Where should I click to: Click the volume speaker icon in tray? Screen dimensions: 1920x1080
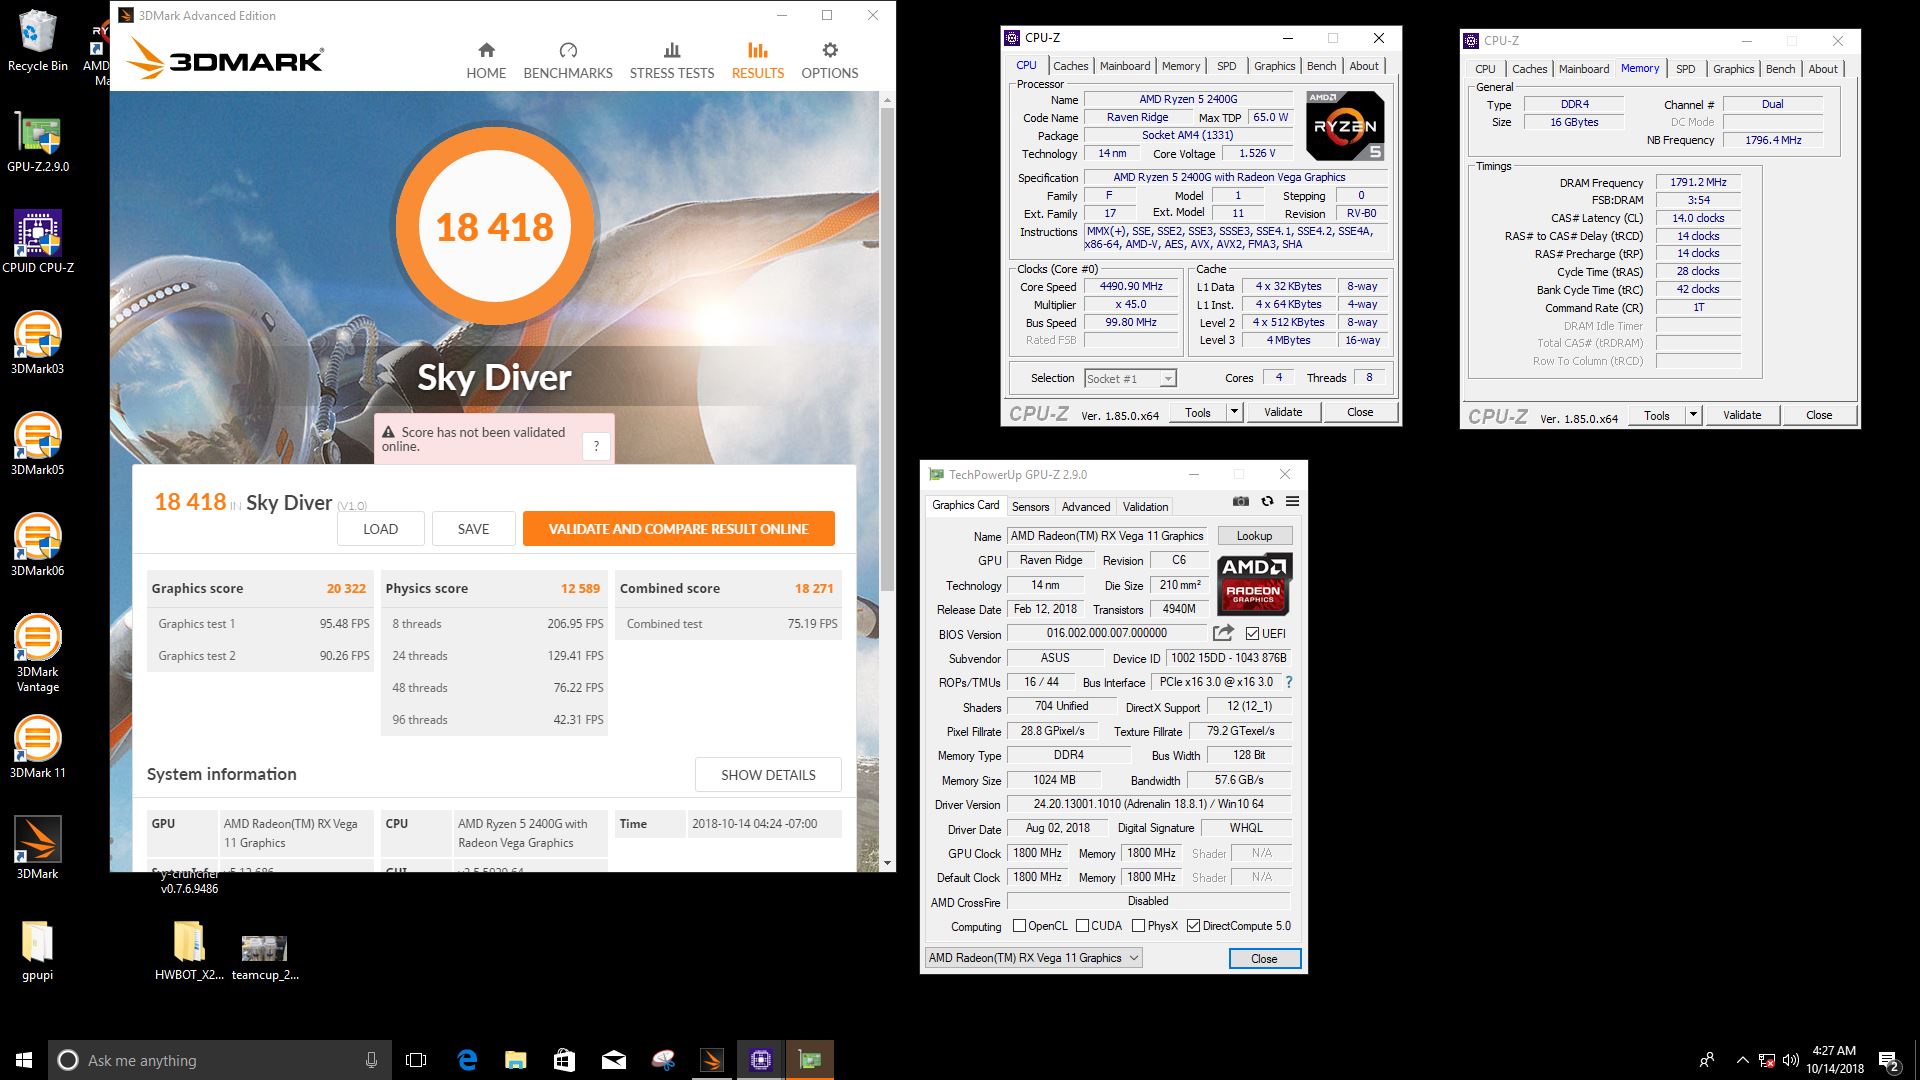(1790, 1060)
